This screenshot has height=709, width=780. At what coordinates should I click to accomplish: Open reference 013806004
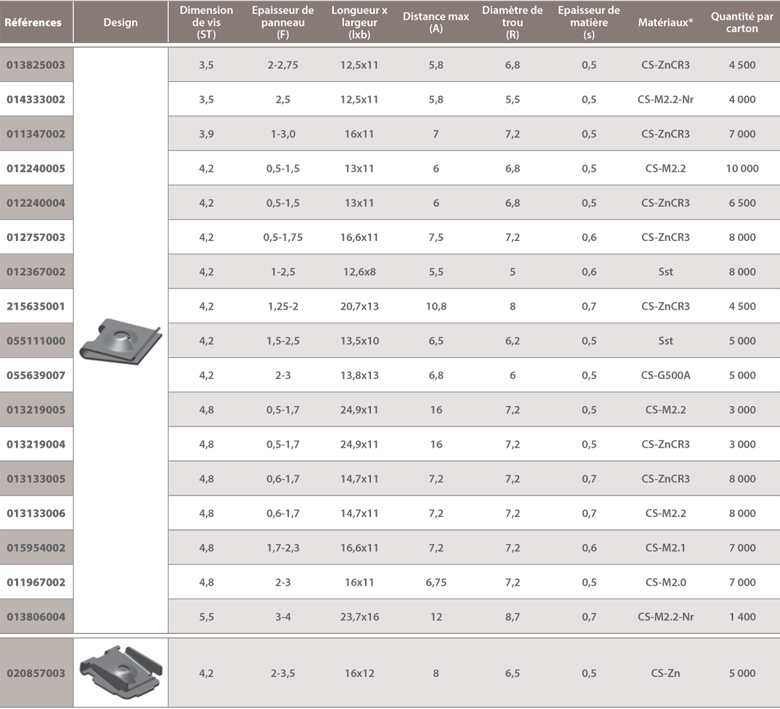(x=36, y=617)
